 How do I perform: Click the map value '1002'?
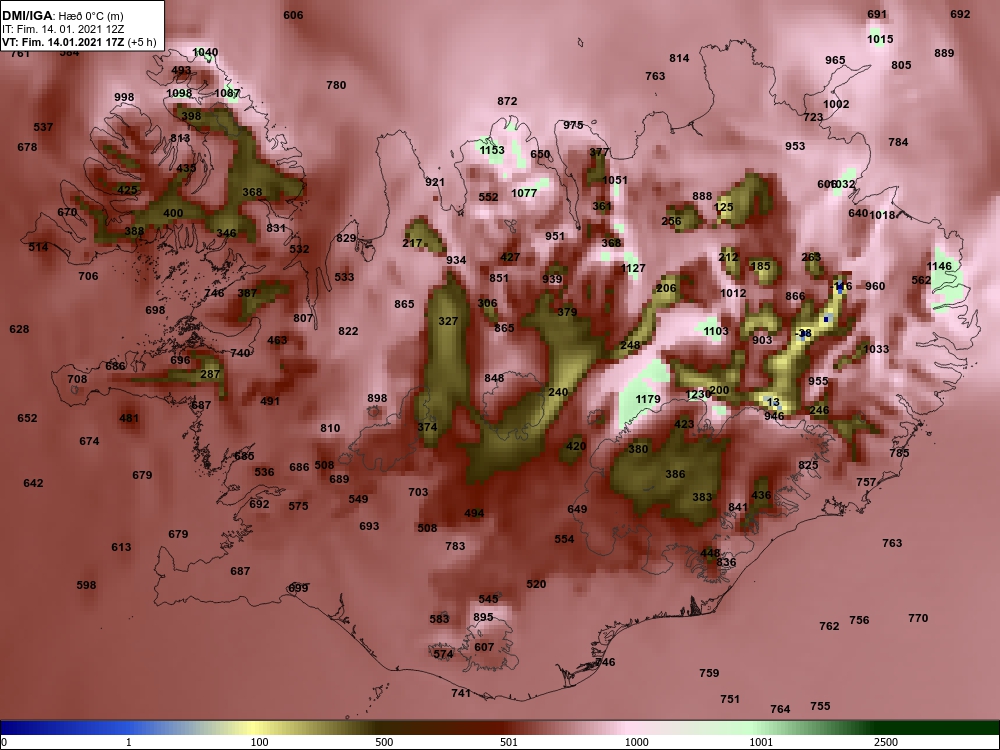point(836,104)
